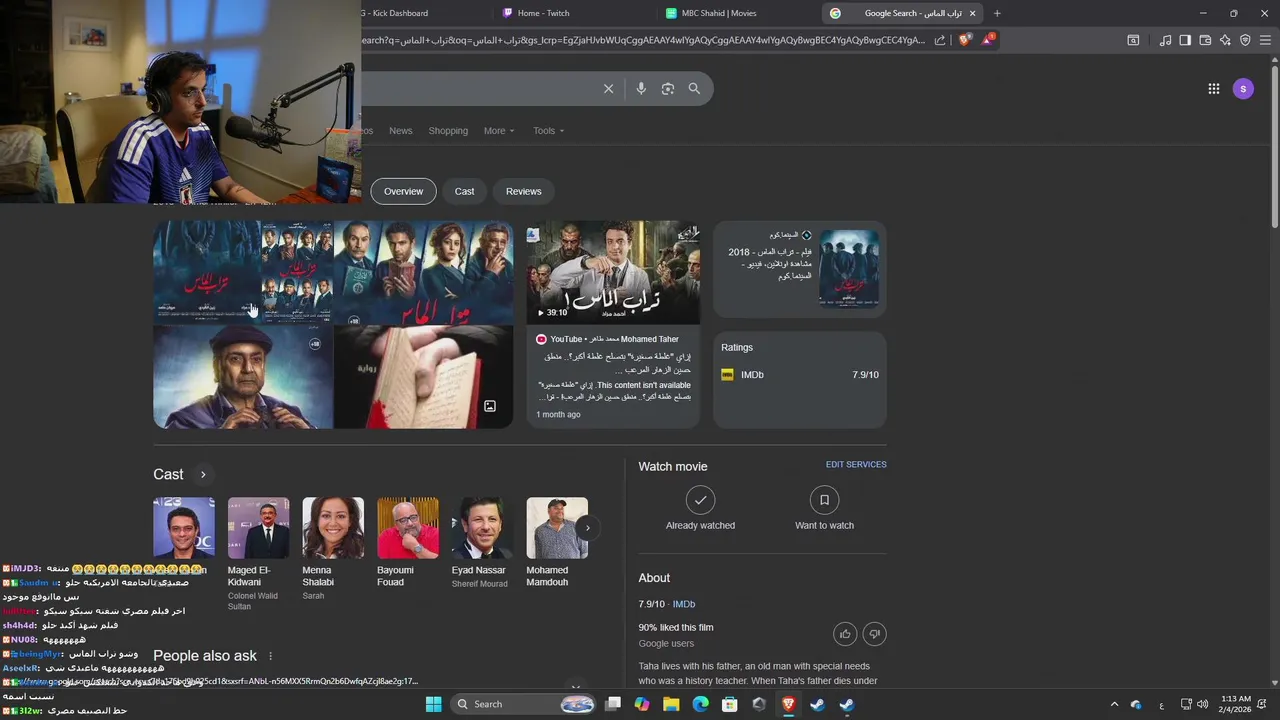Open Leo AI sparkle icon

point(1225,40)
